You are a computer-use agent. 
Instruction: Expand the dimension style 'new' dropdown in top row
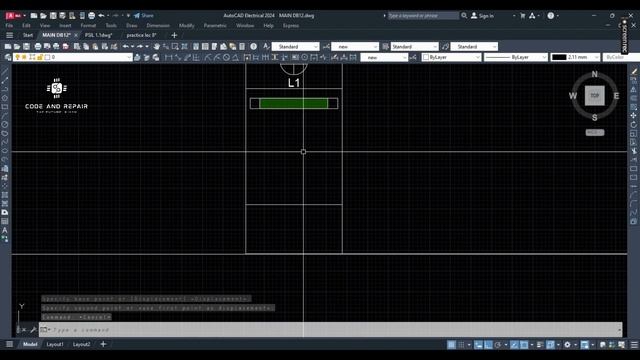click(375, 47)
